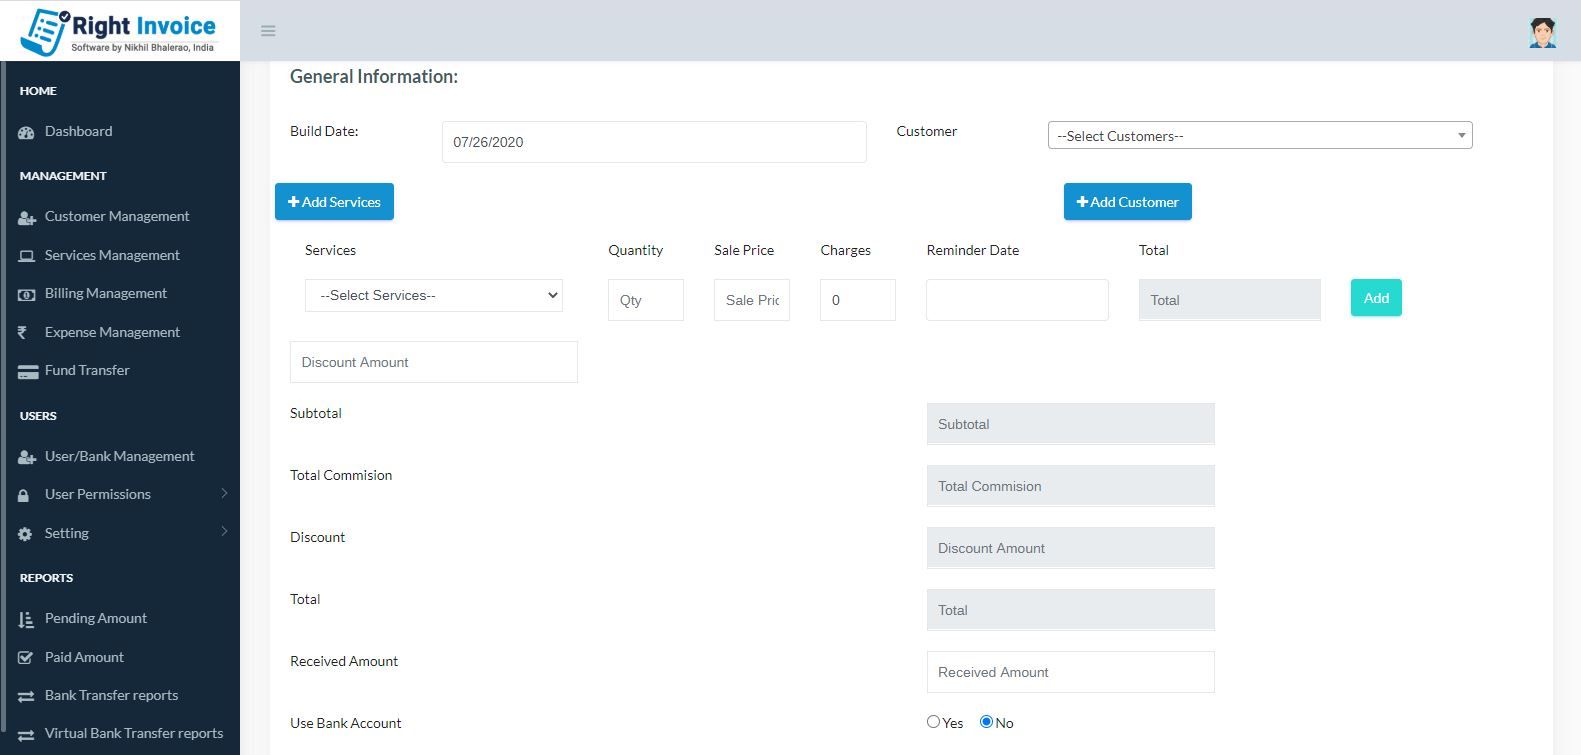This screenshot has height=755, width=1581.
Task: Select Yes for Use Bank Account
Action: point(933,722)
